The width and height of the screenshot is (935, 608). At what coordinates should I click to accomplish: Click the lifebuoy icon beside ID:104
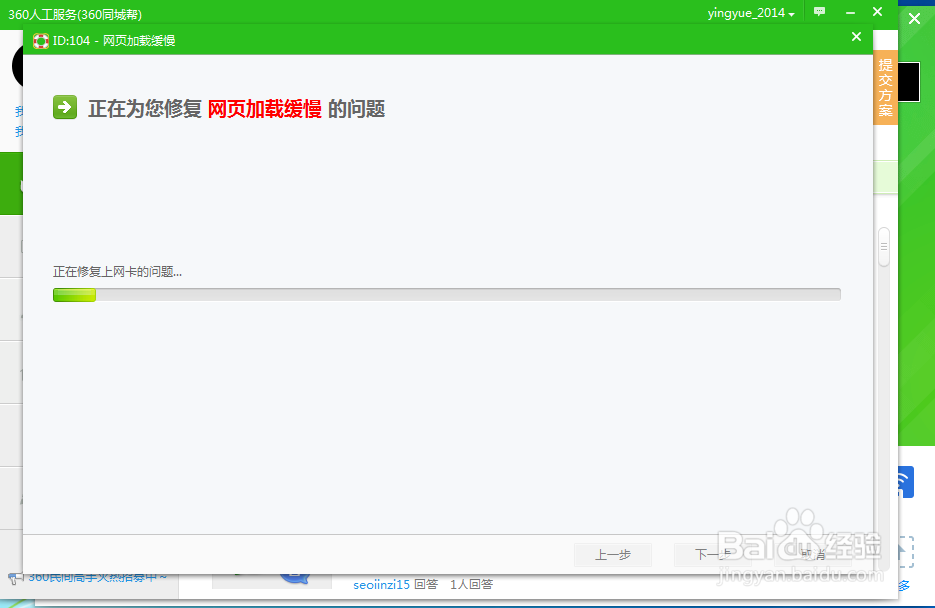tap(41, 41)
